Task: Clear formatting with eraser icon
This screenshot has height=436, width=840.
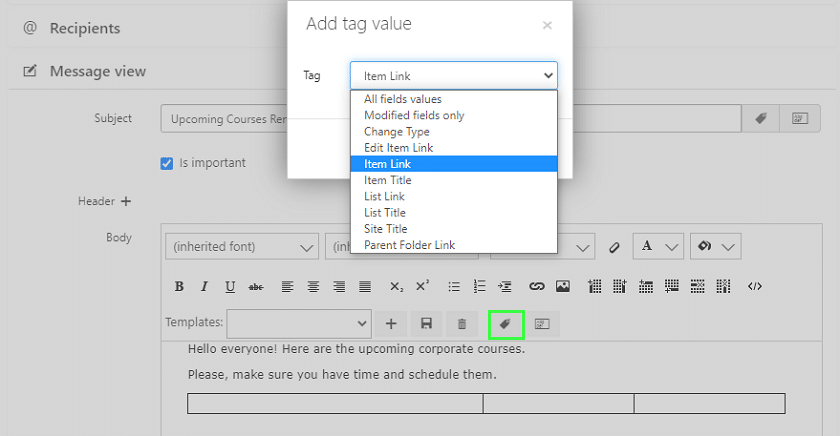Action: pyautogui.click(x=614, y=247)
